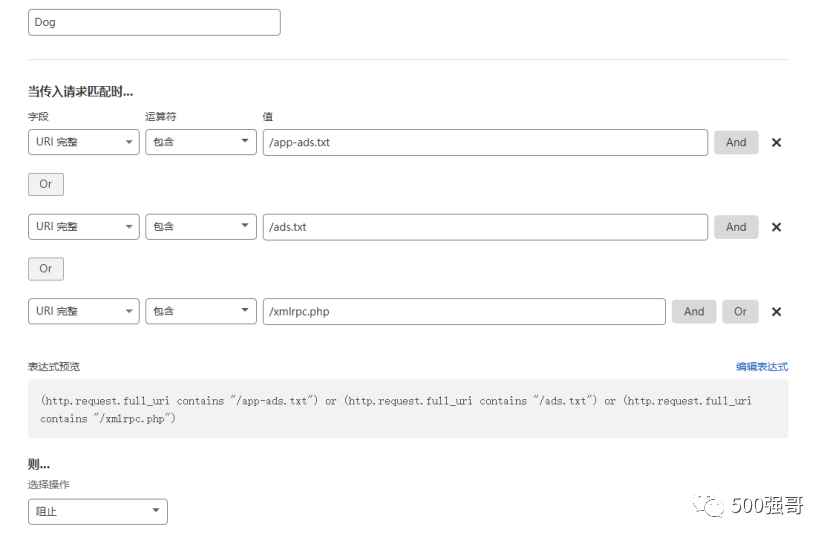
Task: Open the 编辑表达式 link
Action: click(762, 366)
